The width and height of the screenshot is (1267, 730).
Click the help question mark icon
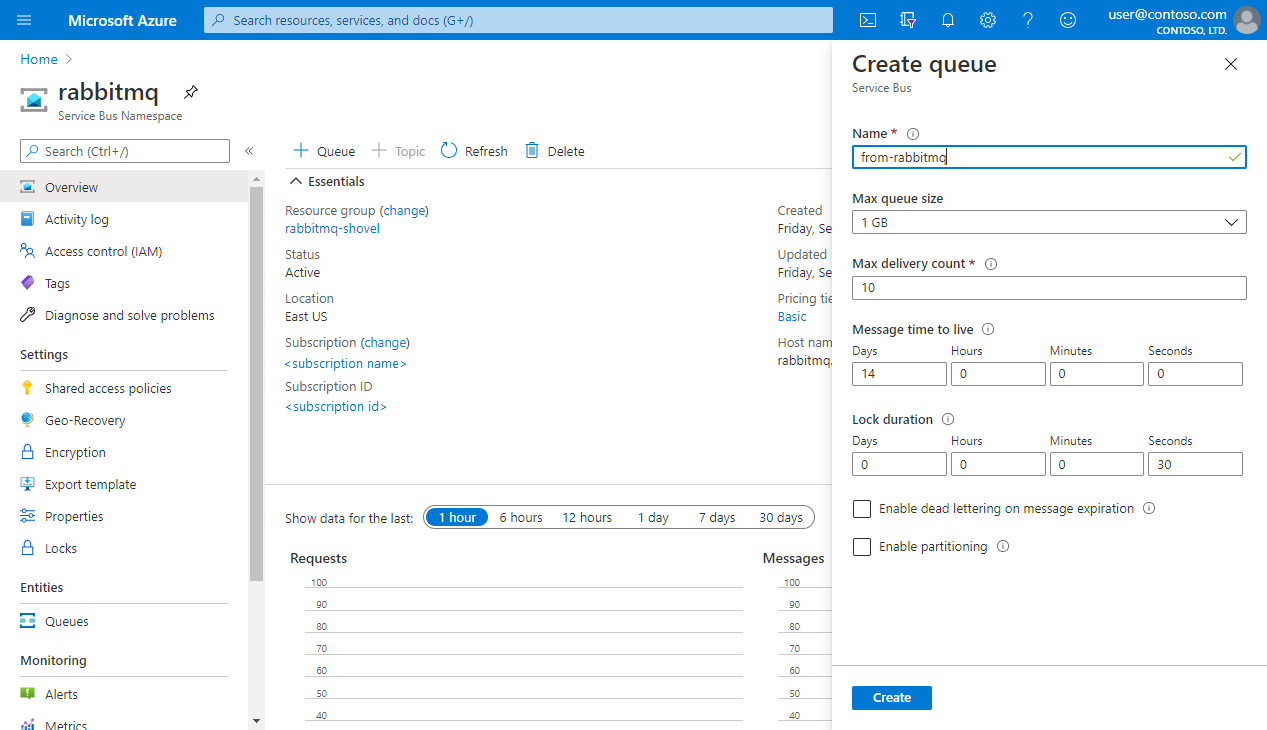[1028, 20]
